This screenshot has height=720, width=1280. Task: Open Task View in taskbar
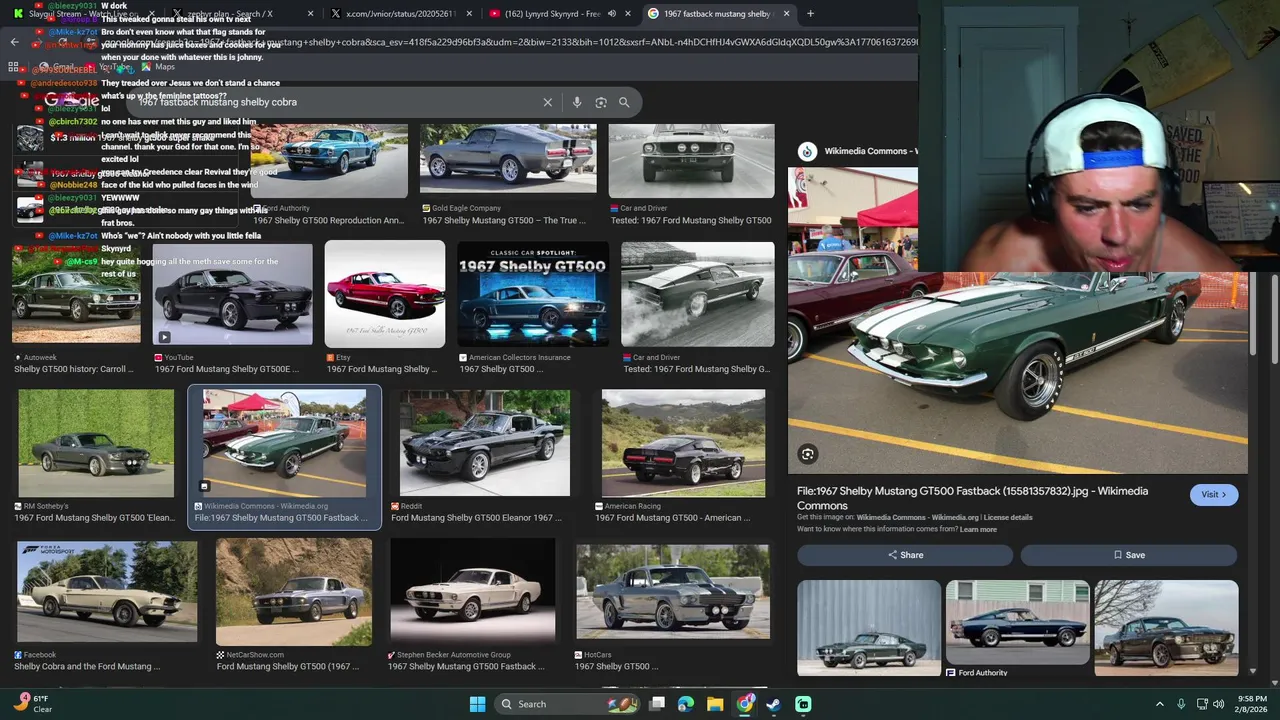click(x=657, y=704)
